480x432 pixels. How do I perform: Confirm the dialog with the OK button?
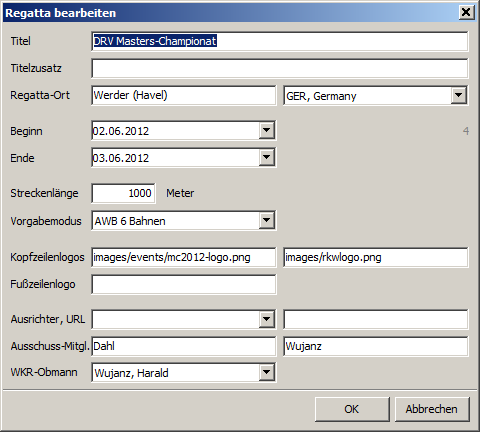352,409
